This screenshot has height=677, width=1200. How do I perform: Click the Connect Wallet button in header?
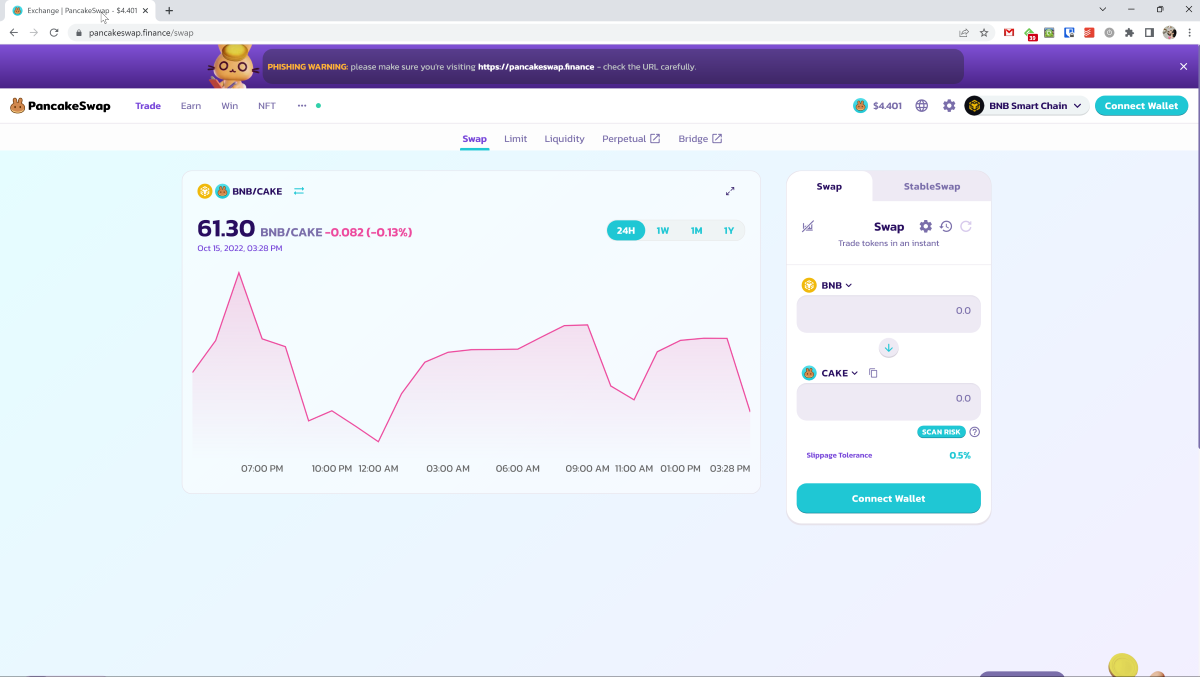click(1142, 106)
